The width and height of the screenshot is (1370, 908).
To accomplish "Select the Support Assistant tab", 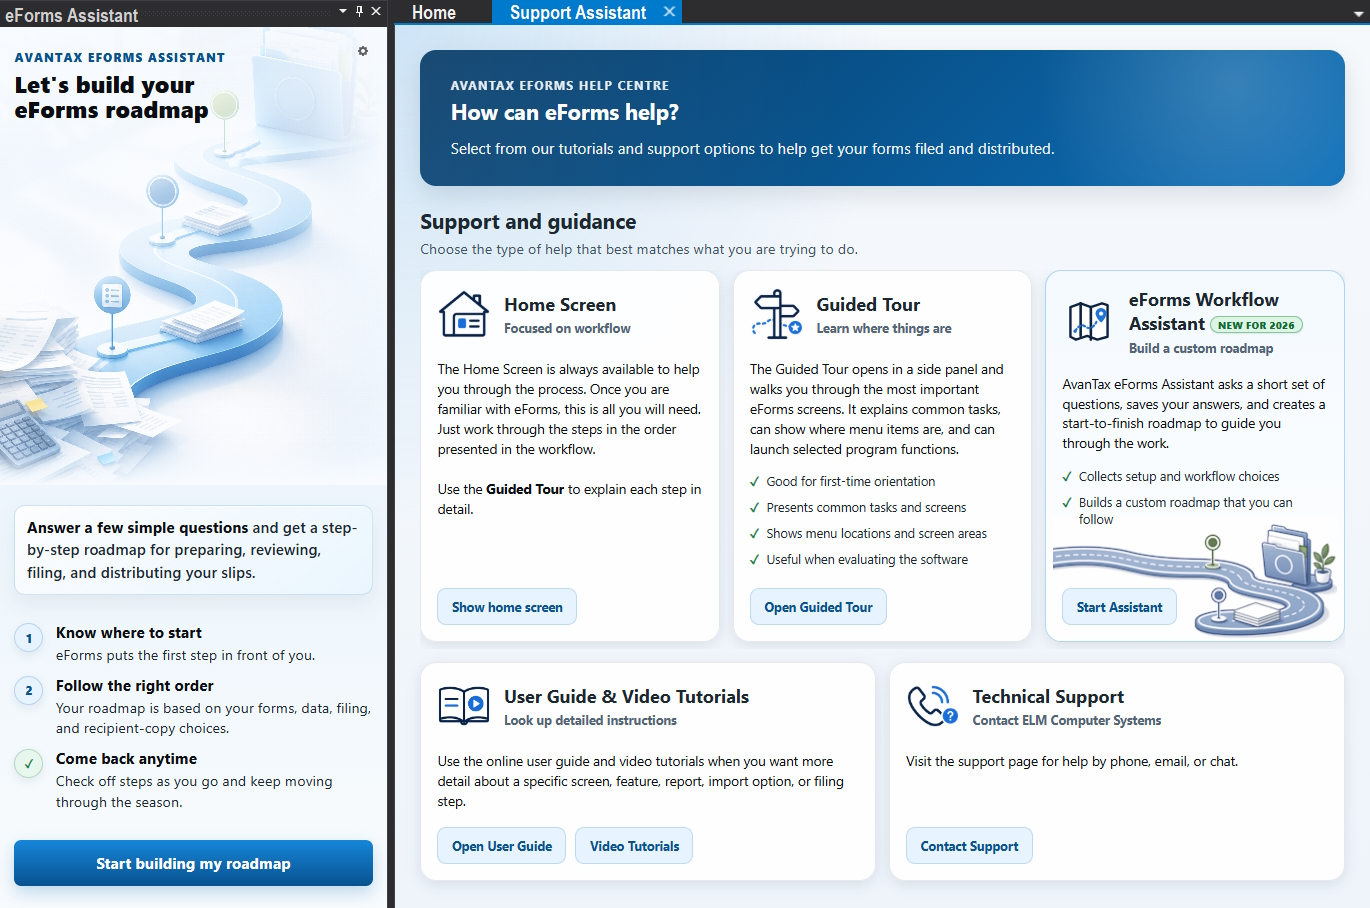I will 577,12.
